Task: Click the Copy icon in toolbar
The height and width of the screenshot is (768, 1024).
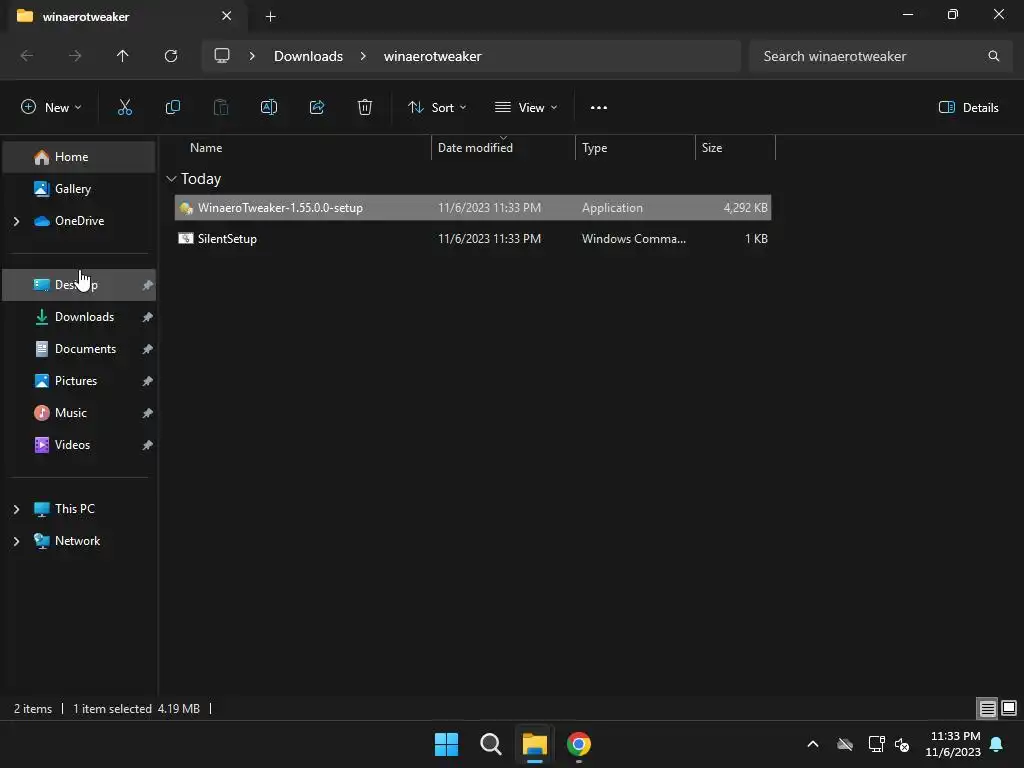Action: click(x=172, y=108)
